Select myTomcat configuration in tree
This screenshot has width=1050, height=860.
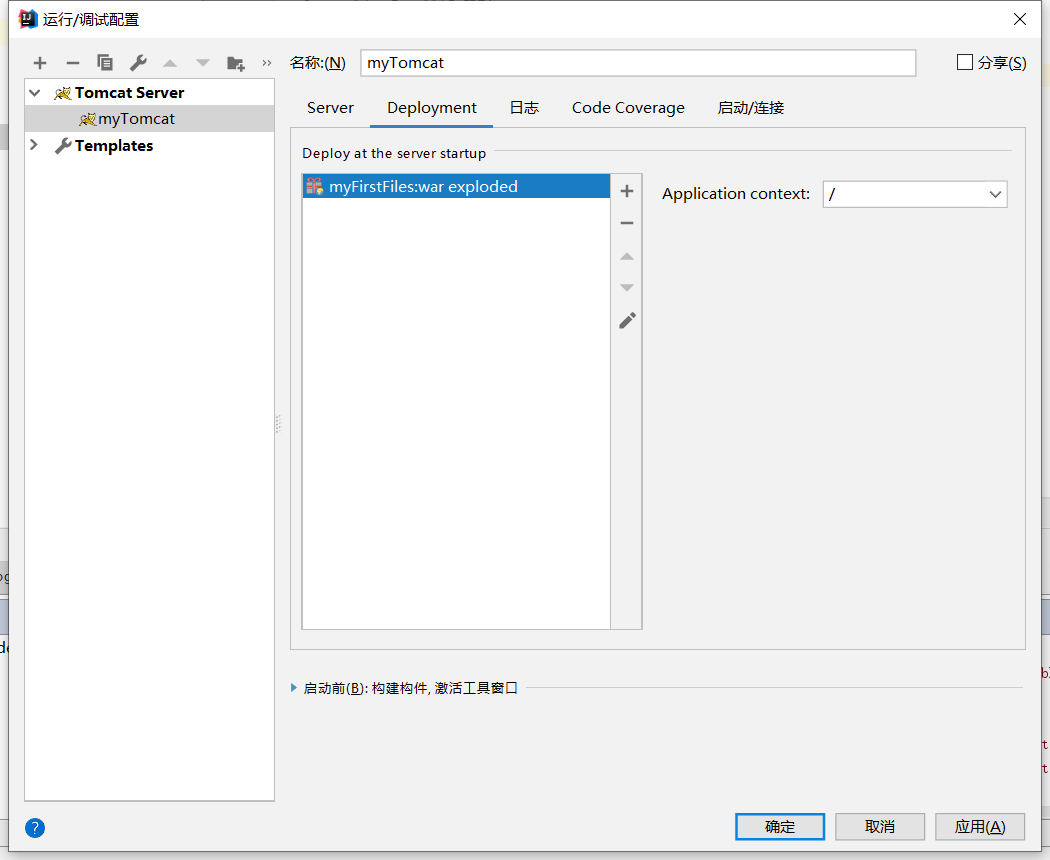[149, 119]
